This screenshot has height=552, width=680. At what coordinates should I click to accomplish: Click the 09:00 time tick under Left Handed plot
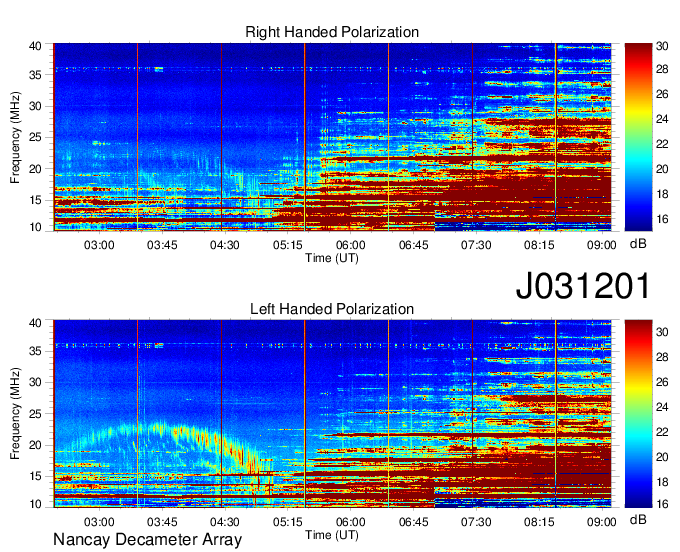602,522
